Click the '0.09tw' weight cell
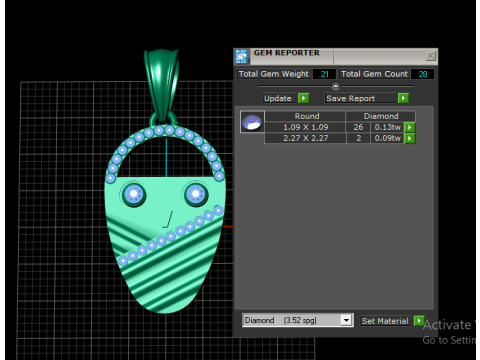Viewport: 480px width, 360px height. click(x=387, y=138)
